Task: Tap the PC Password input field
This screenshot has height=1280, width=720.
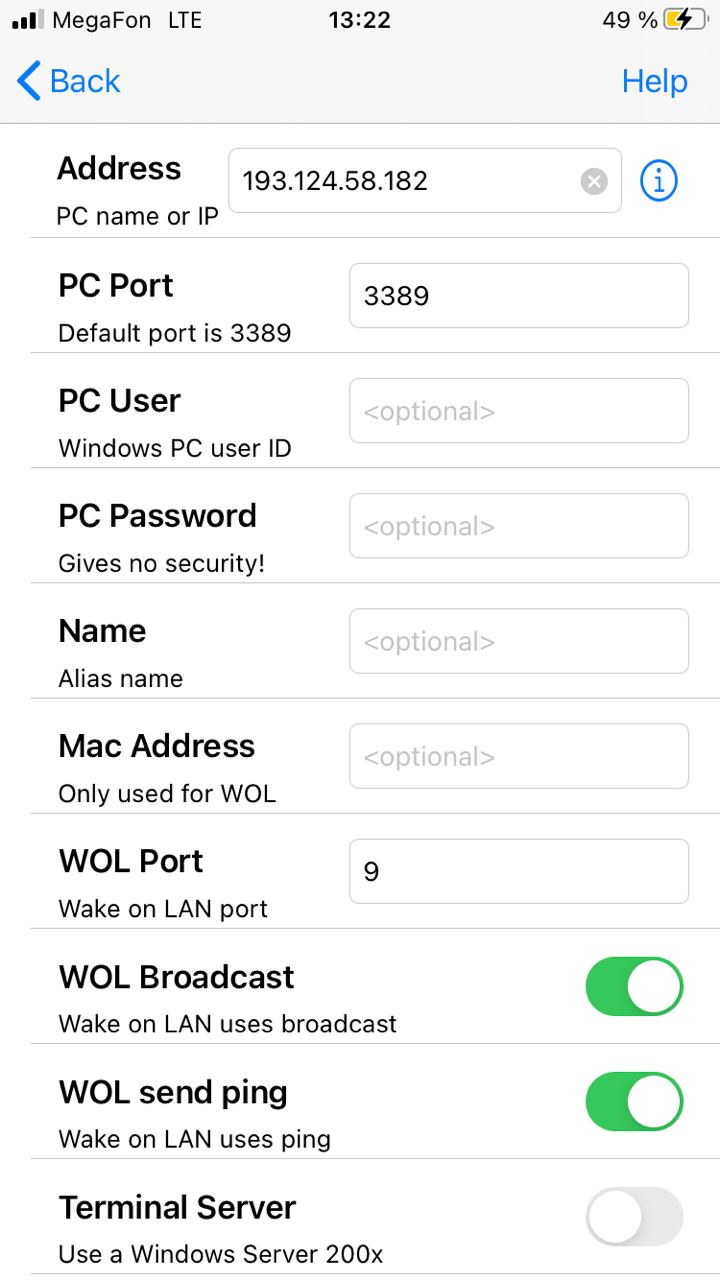Action: (518, 526)
